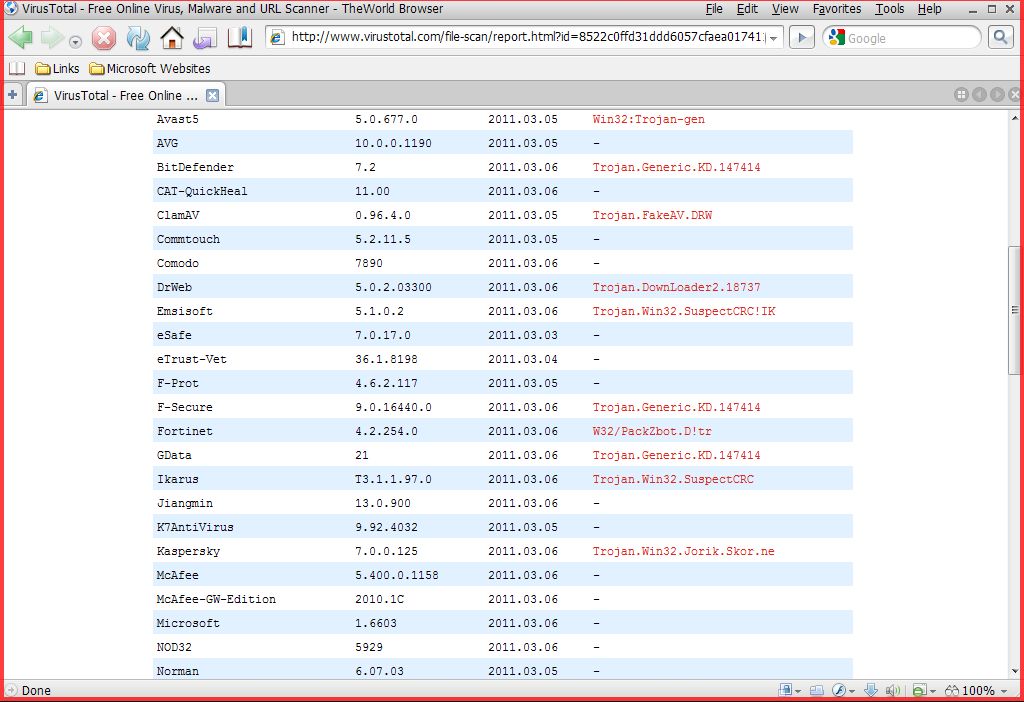Click Emsisoft result Trojan.Win32.SuspectCRC!IK
This screenshot has height=702, width=1024.
point(684,311)
